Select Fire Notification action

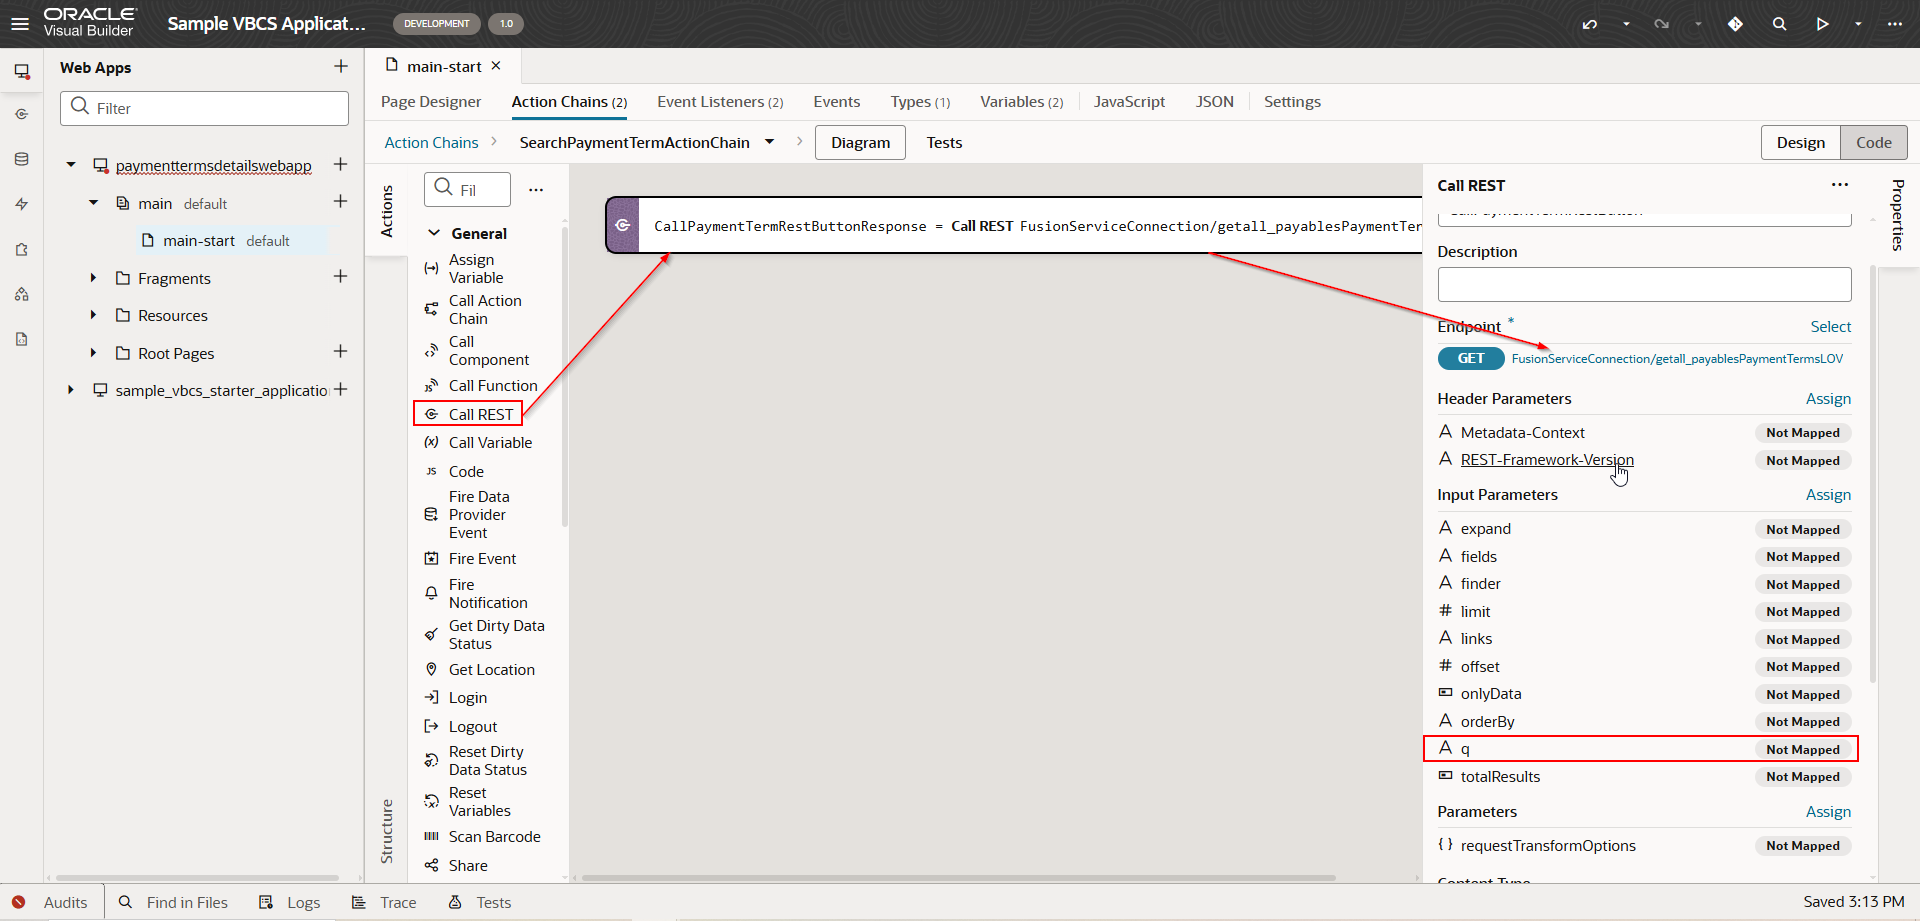pyautogui.click(x=476, y=594)
